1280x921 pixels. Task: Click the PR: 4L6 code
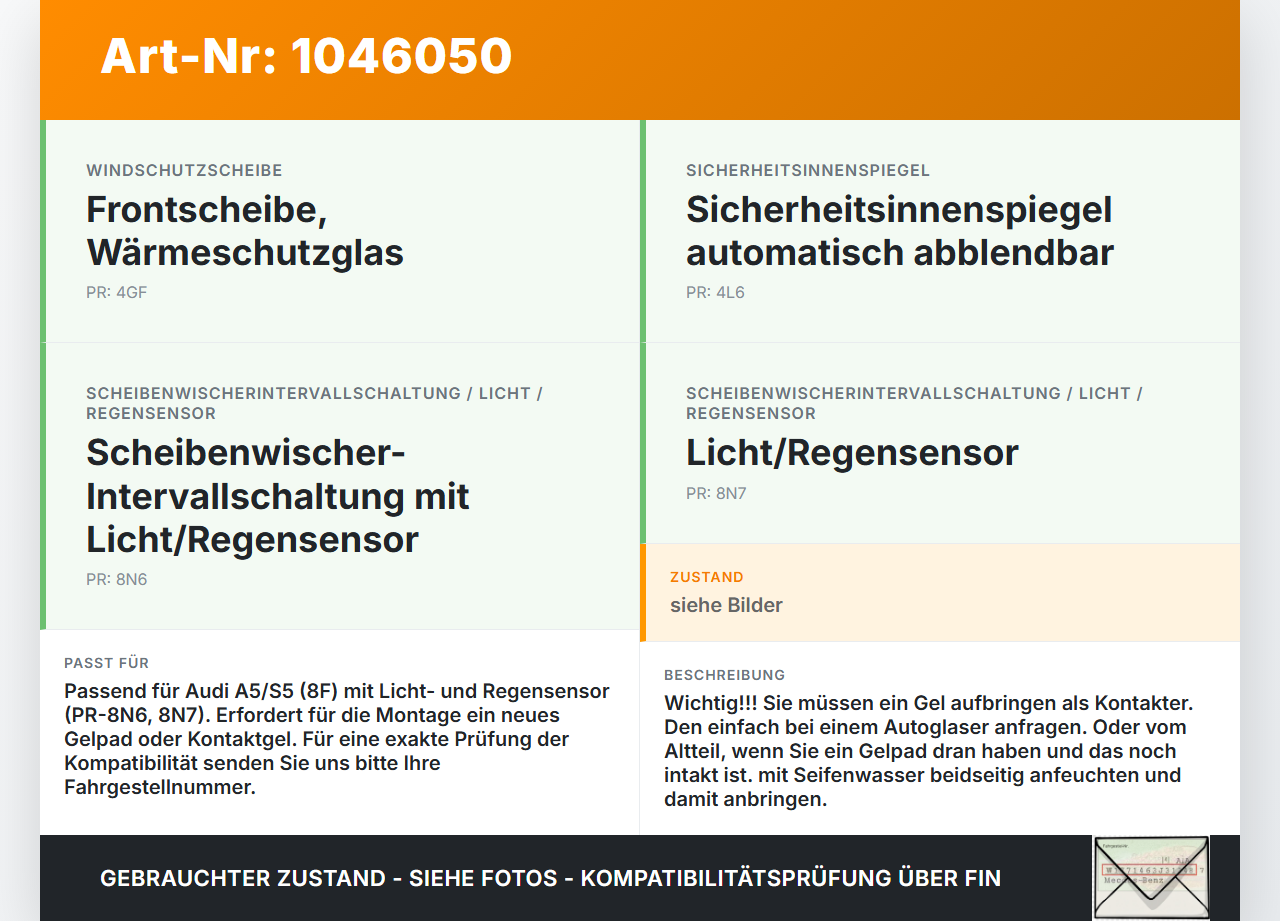pyautogui.click(x=715, y=292)
